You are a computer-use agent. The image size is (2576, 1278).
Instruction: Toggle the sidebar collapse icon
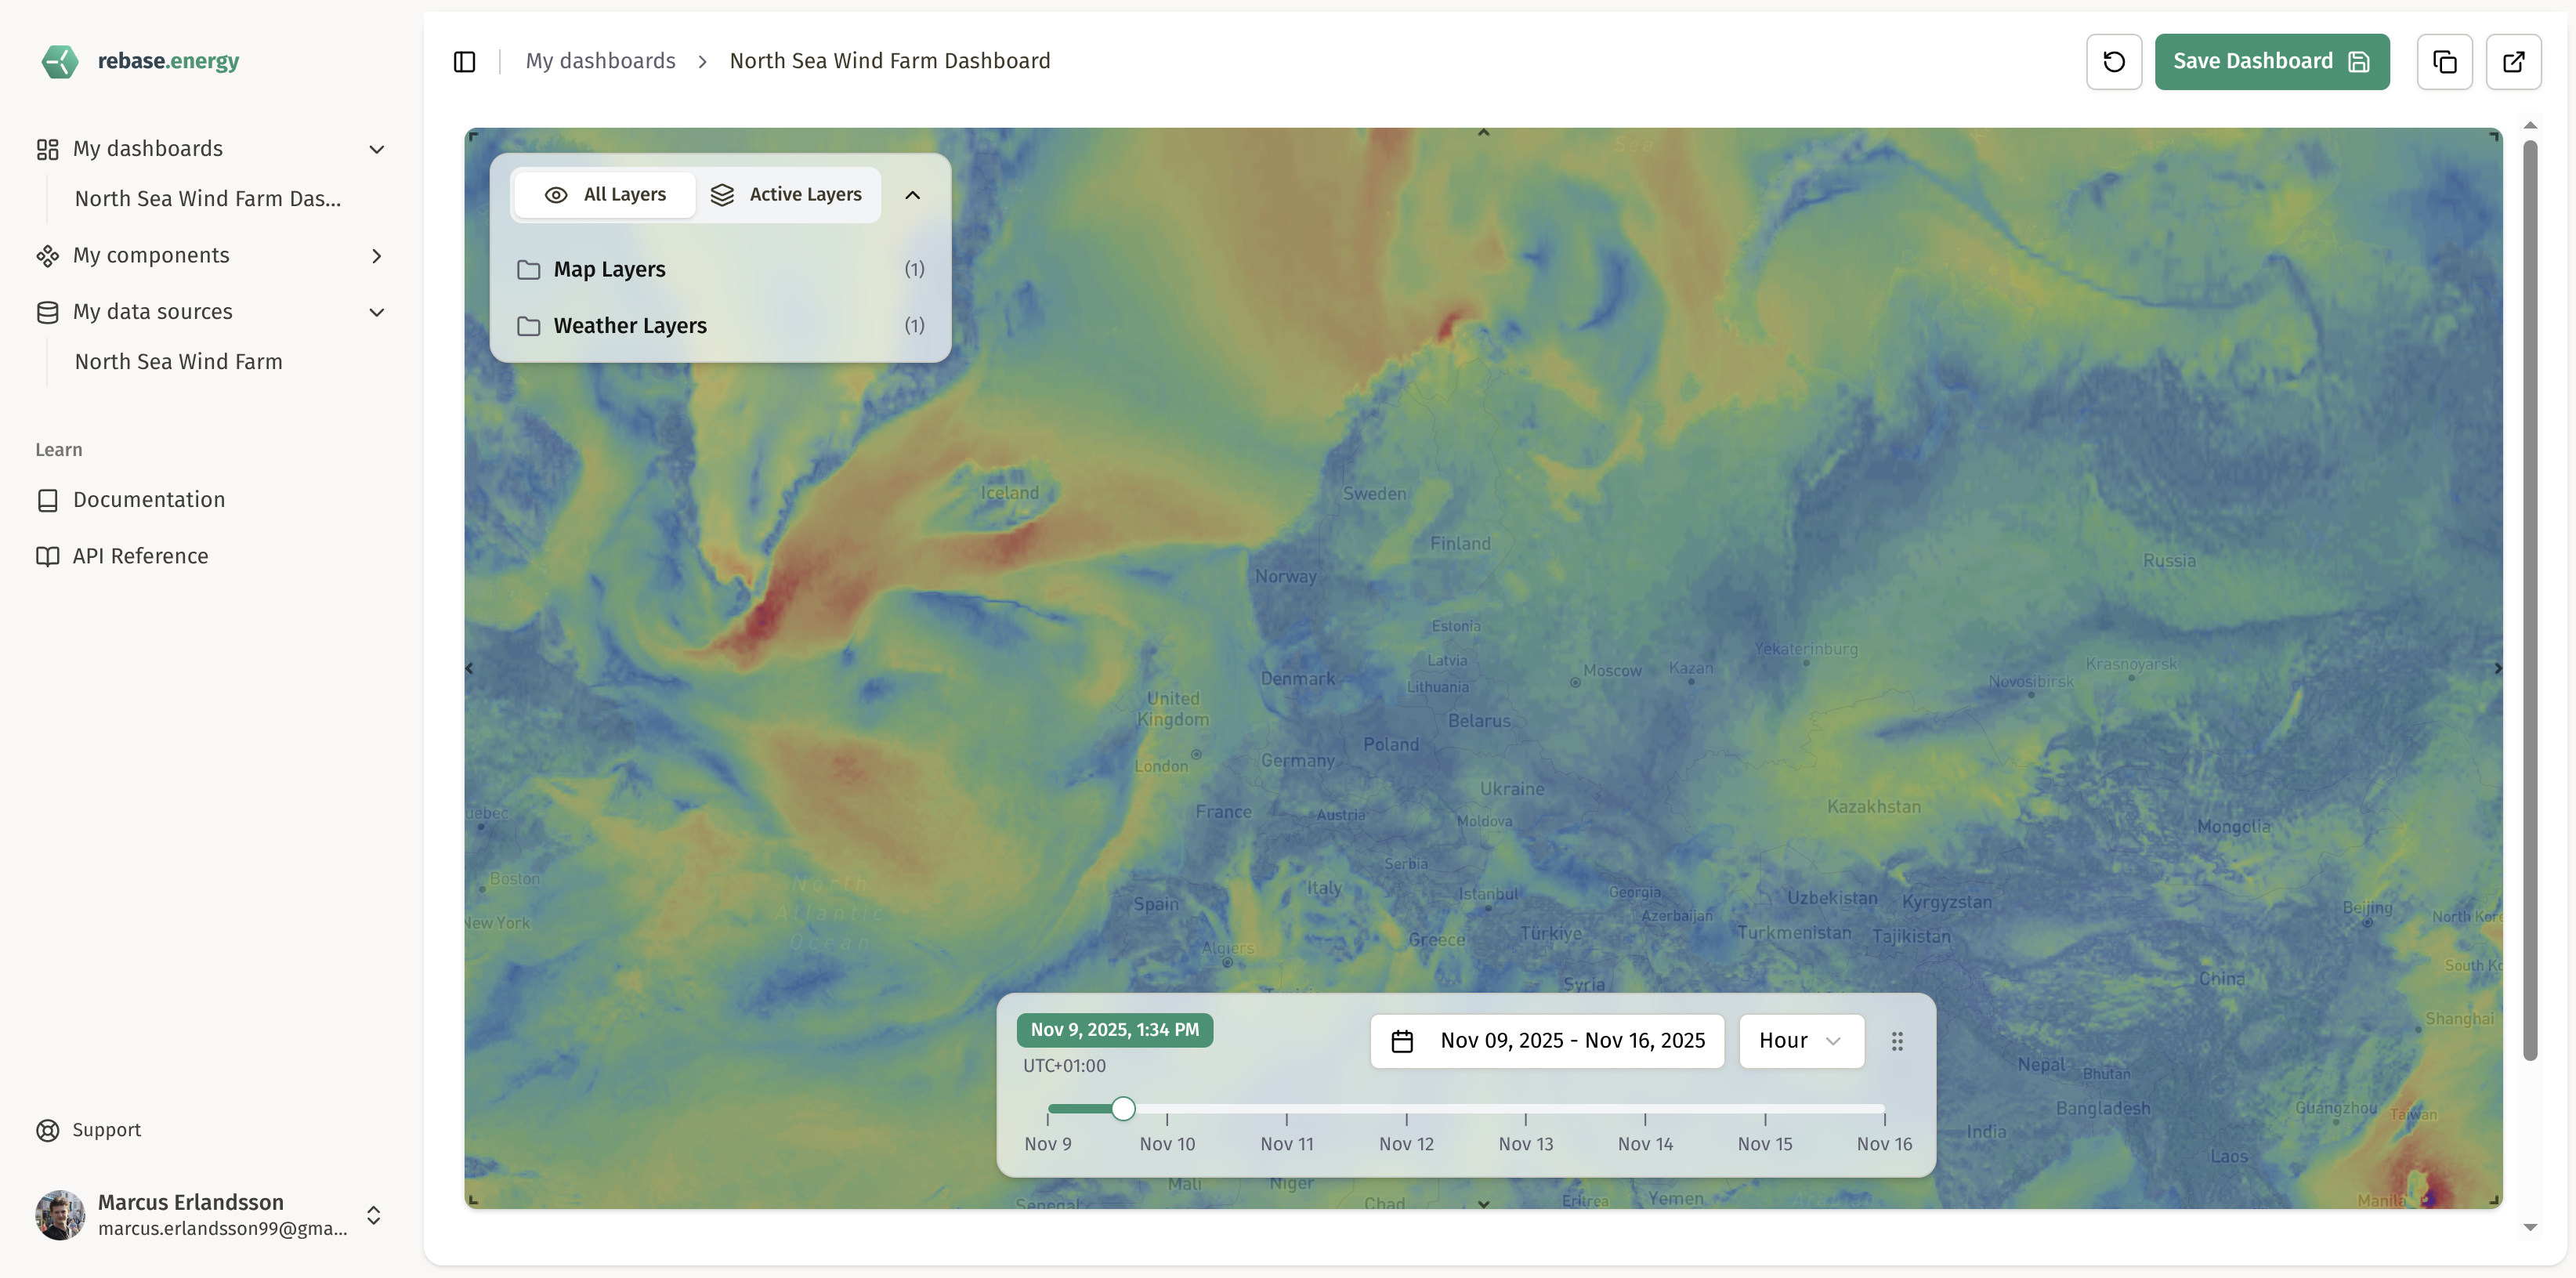[x=465, y=61]
